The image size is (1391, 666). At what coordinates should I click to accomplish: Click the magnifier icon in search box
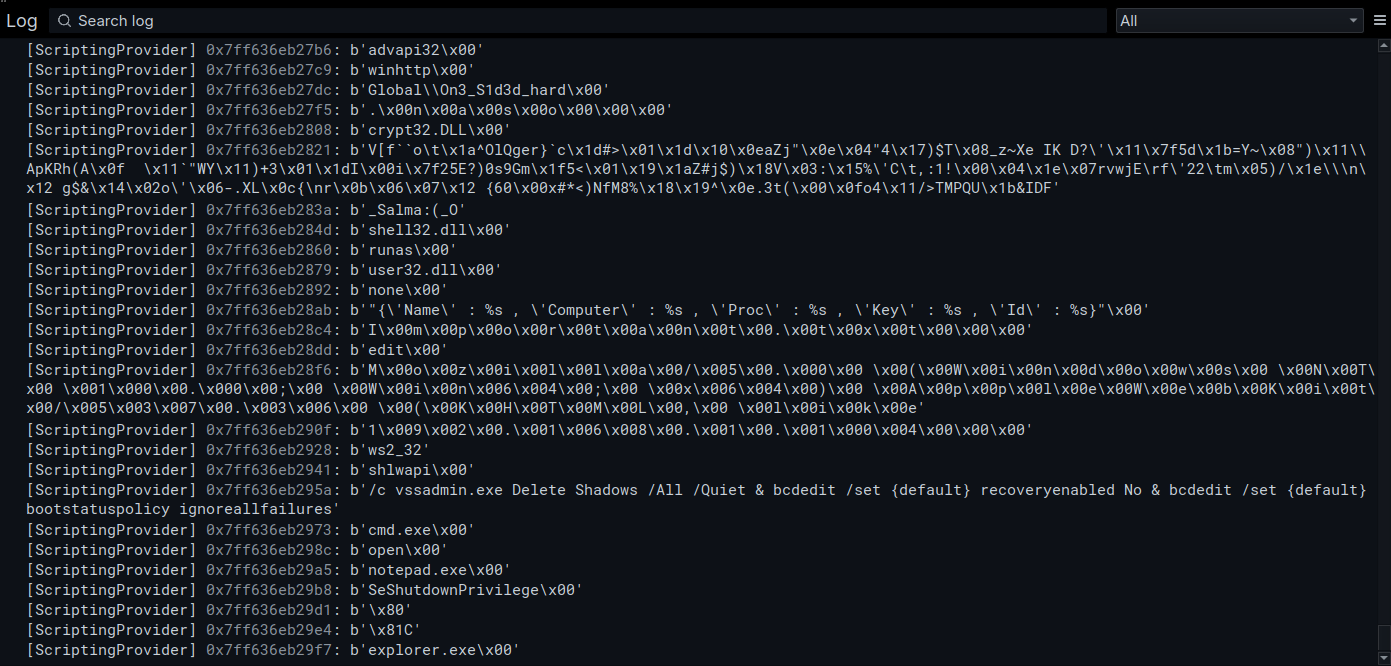(64, 20)
